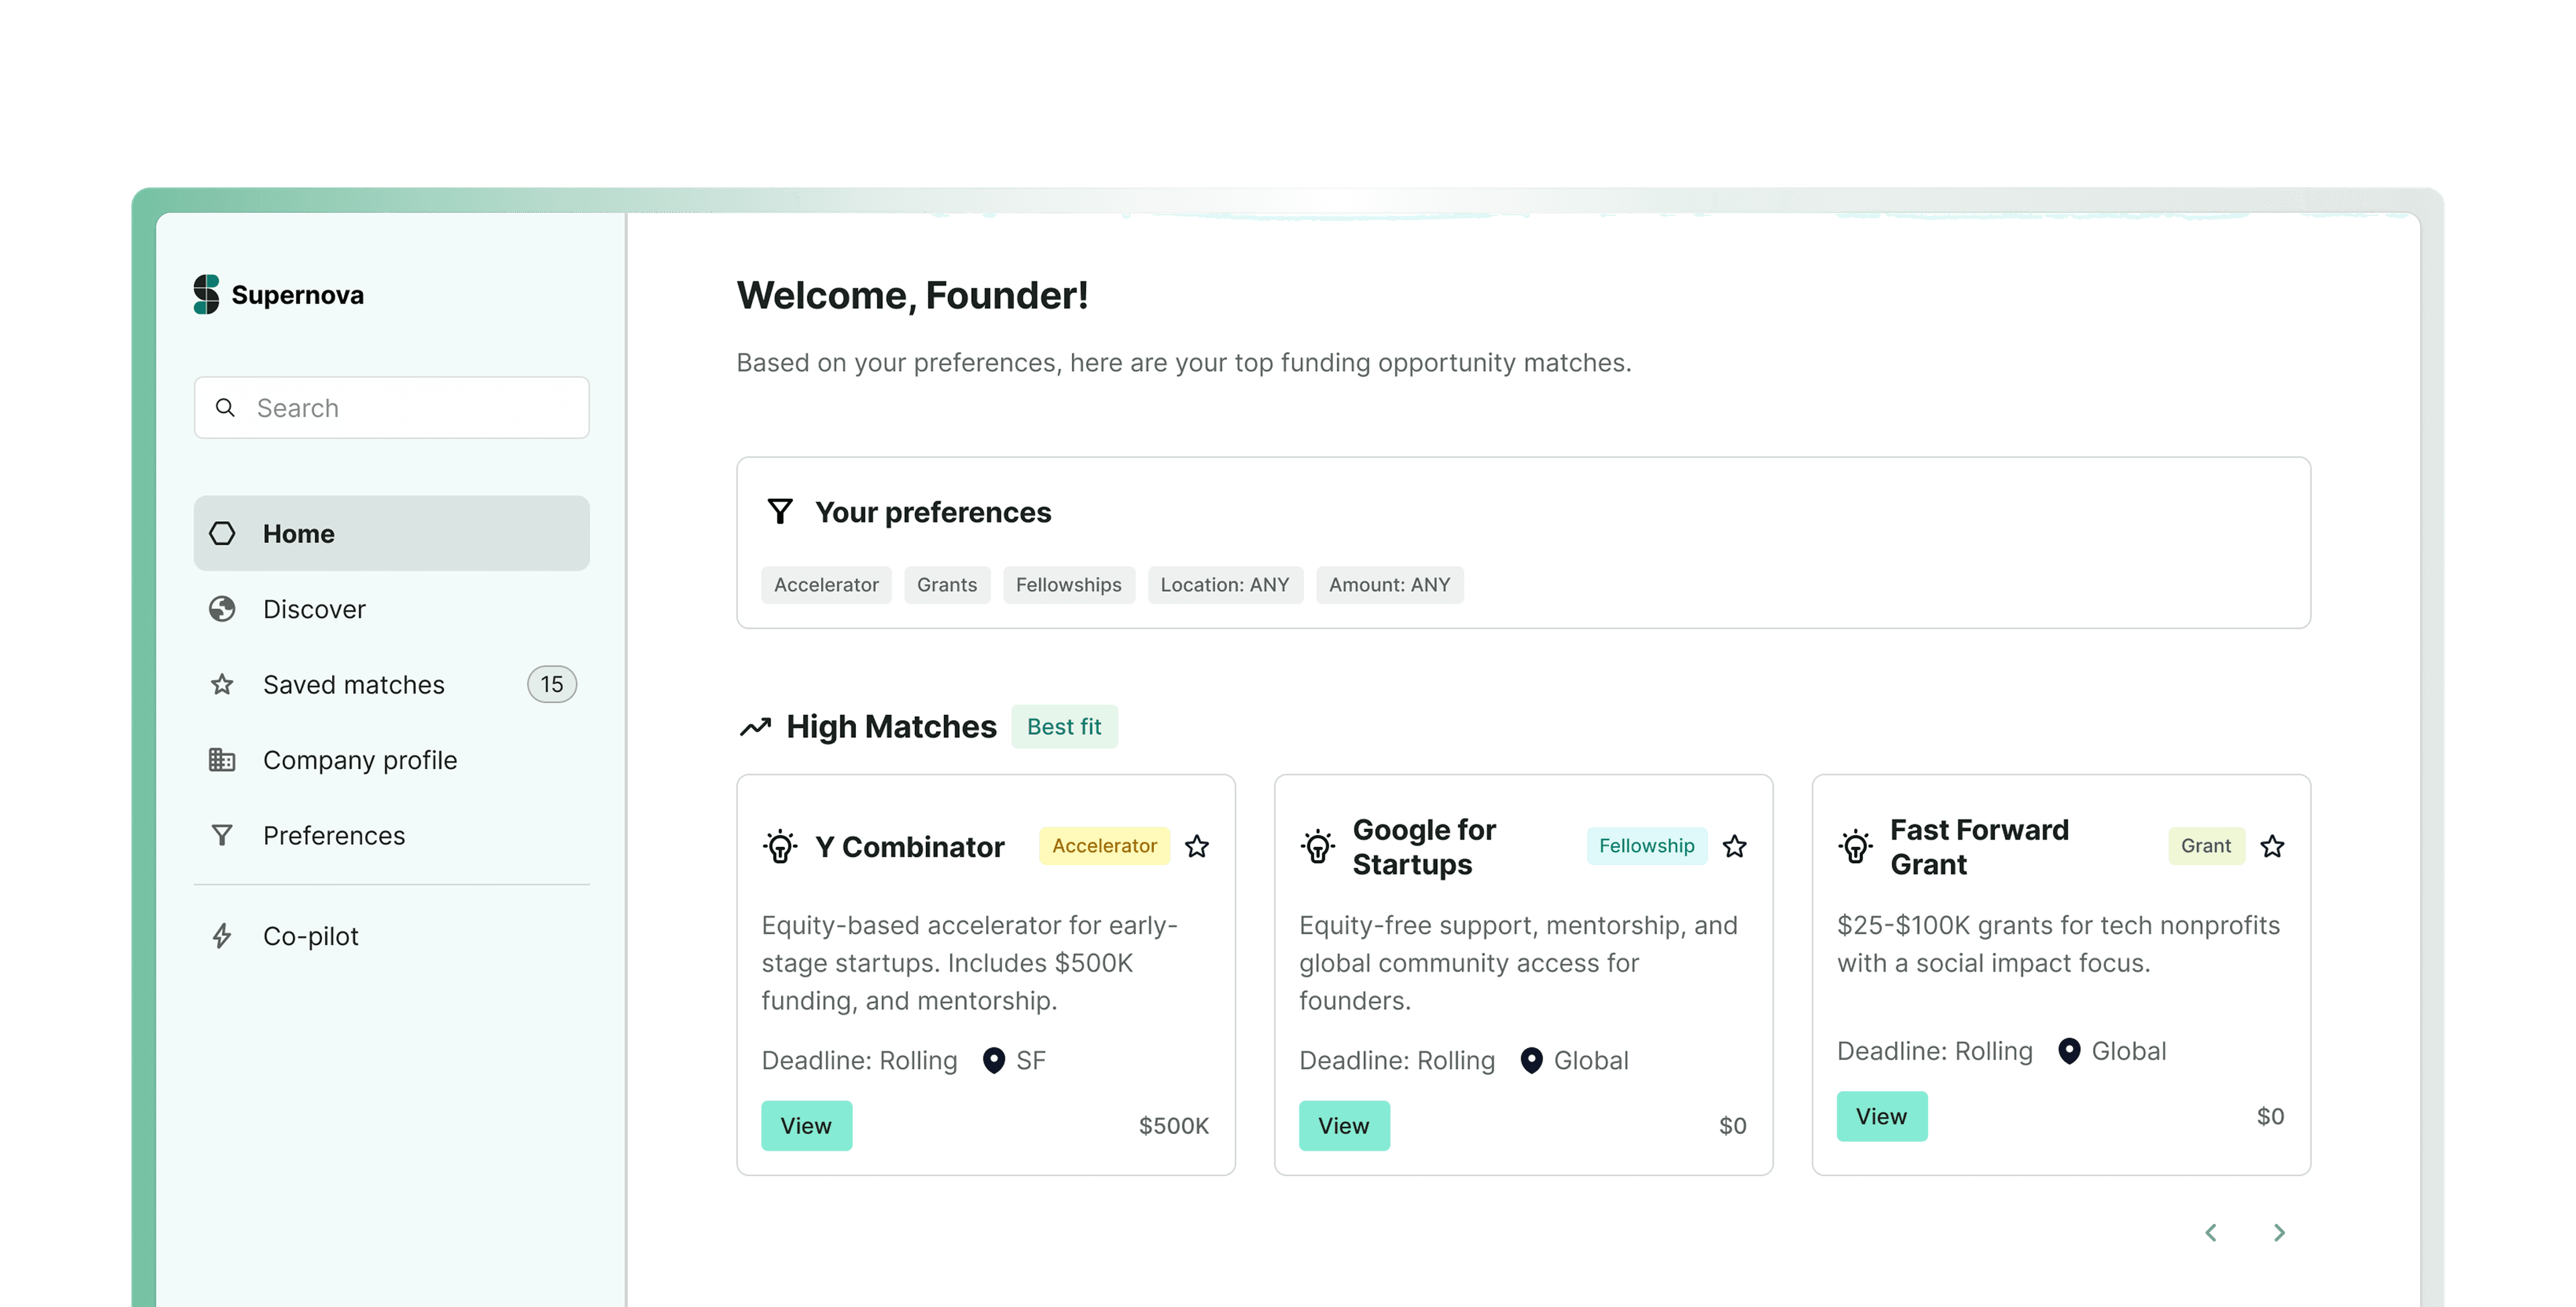Image resolution: width=2576 pixels, height=1307 pixels.
Task: Go to previous matches with left chevron
Action: (x=2211, y=1233)
